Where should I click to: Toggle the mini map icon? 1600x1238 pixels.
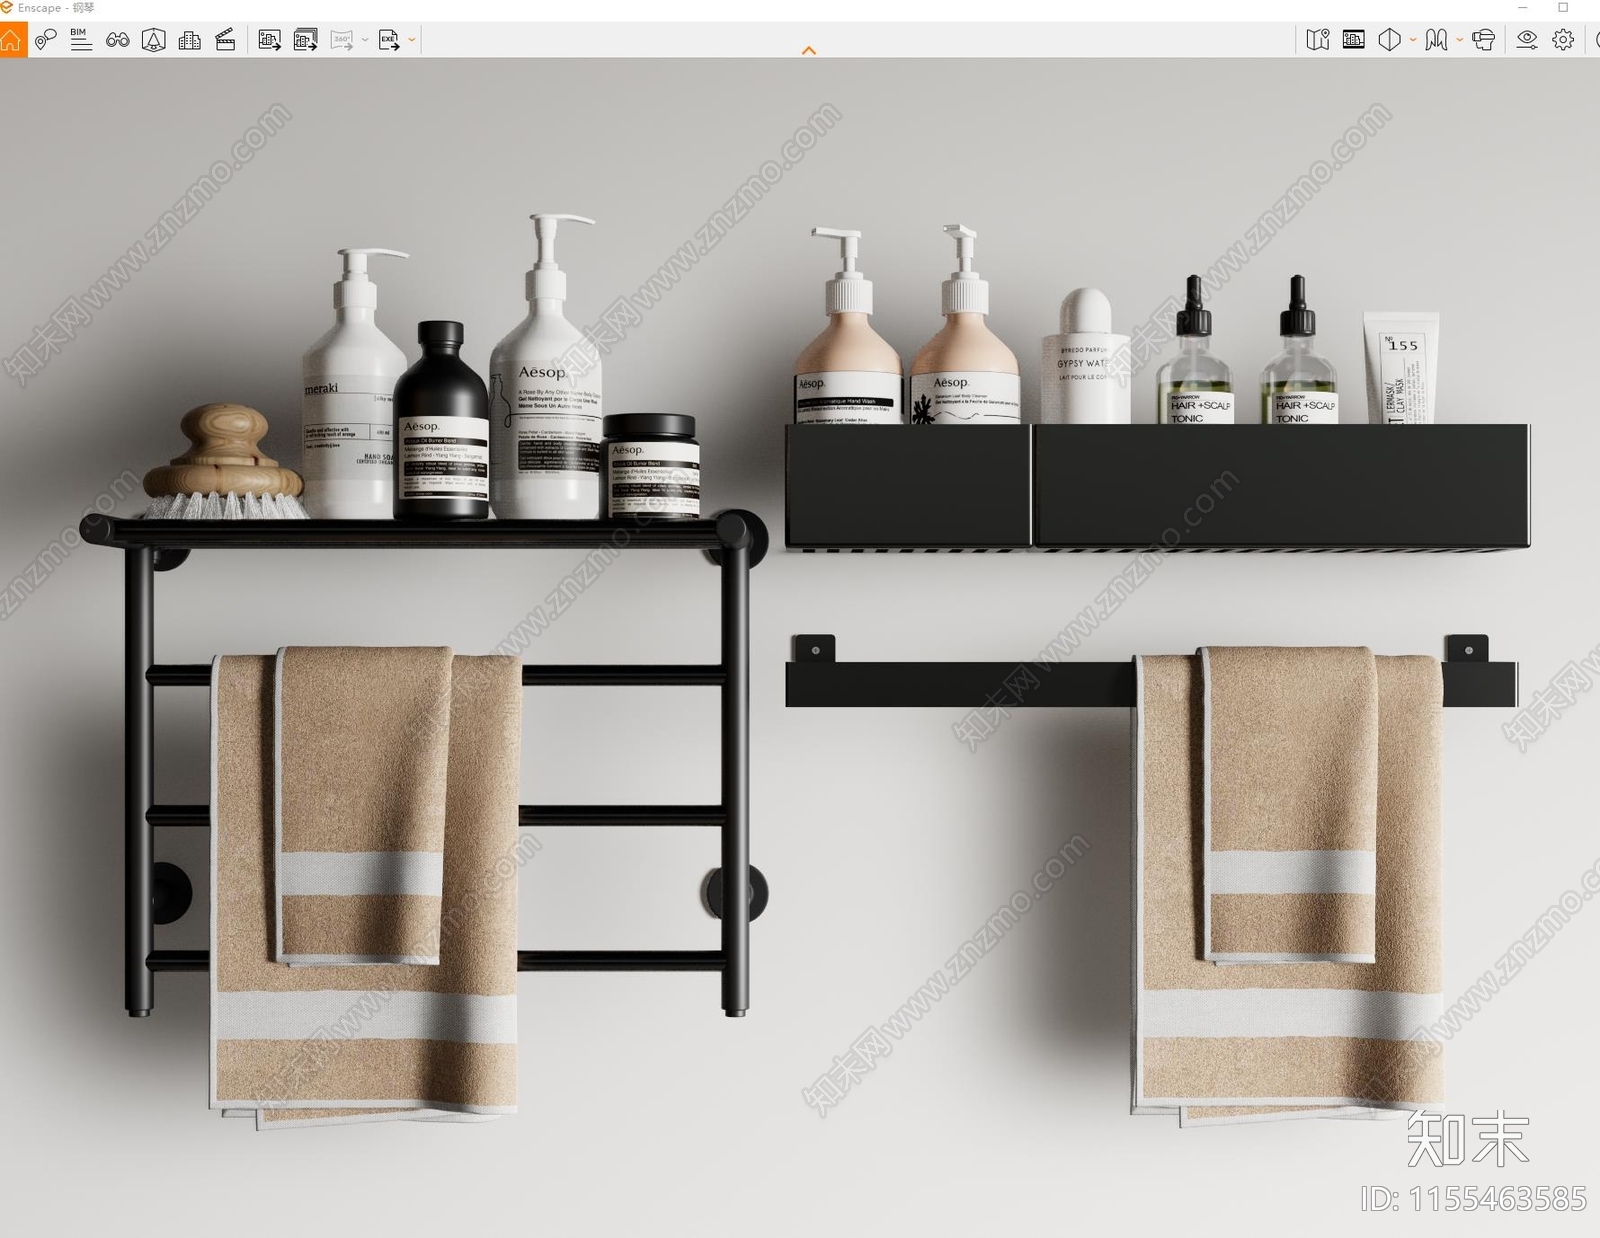click(1318, 40)
